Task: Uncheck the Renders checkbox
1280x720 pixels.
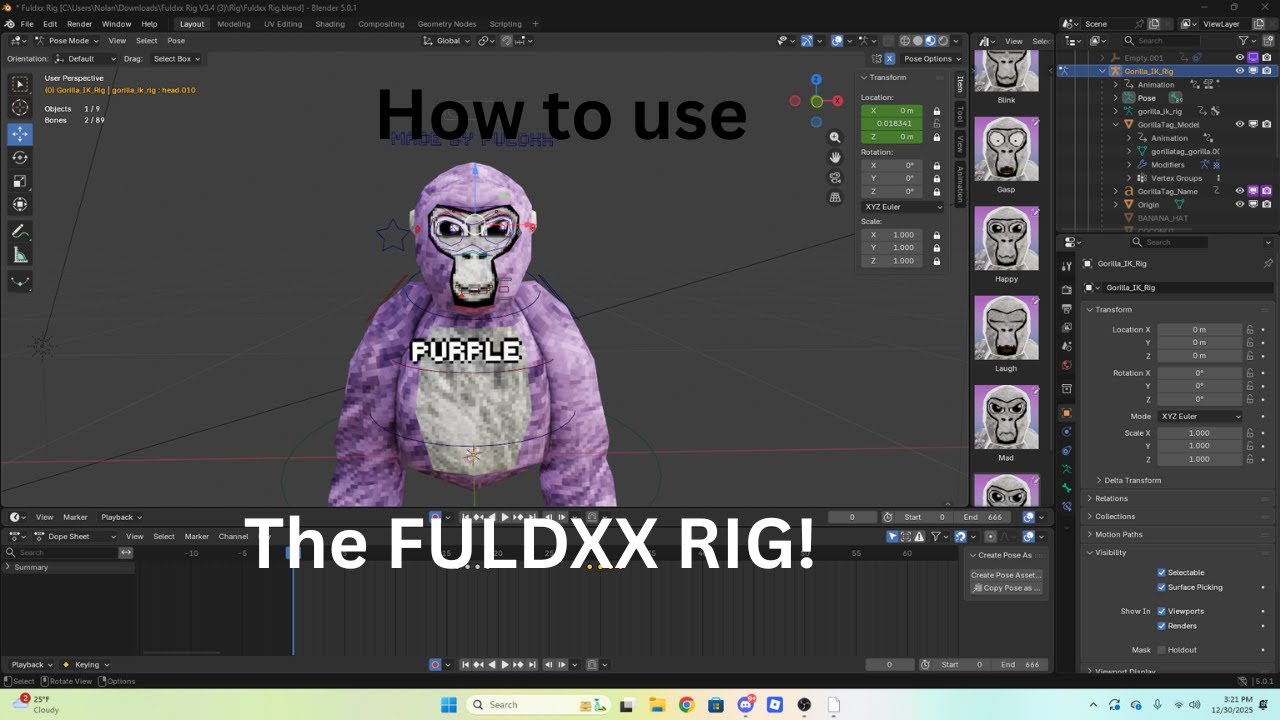Action: (1161, 626)
